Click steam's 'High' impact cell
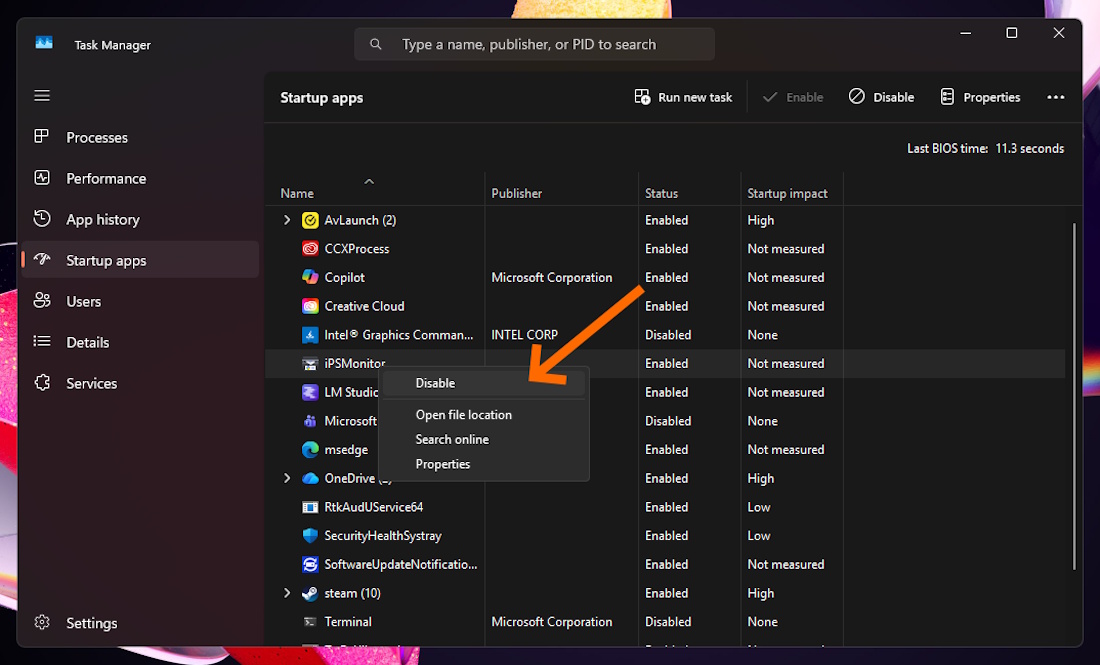 pyautogui.click(x=760, y=593)
